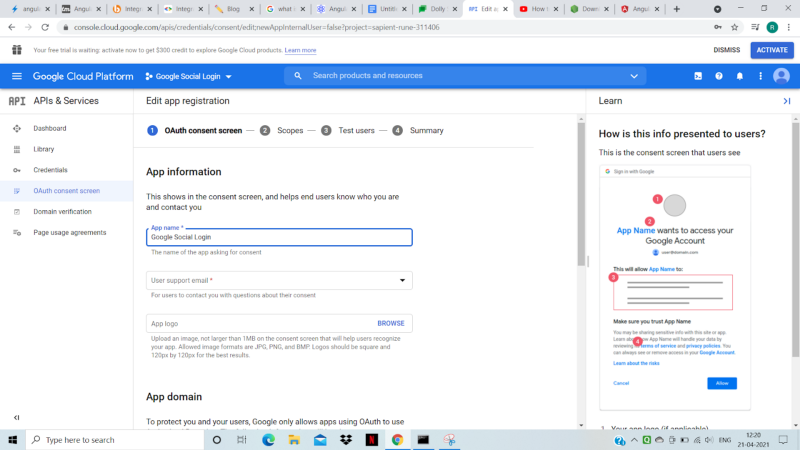The height and width of the screenshot is (450, 800).
Task: Click the consent screen preview image
Action: [675, 287]
